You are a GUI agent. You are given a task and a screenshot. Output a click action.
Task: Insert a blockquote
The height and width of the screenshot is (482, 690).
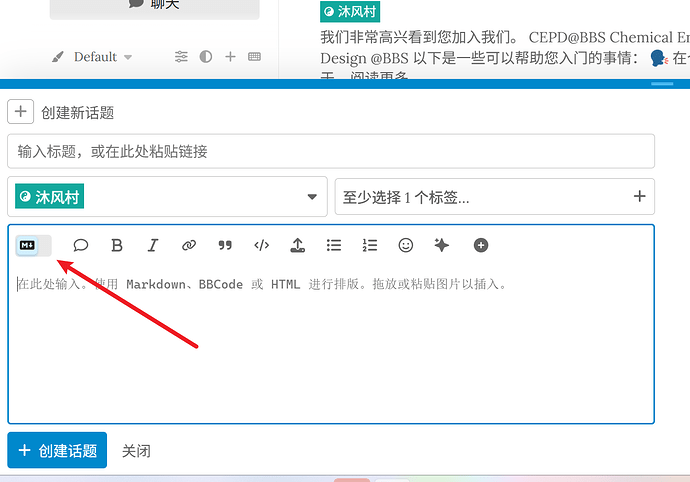pos(225,245)
